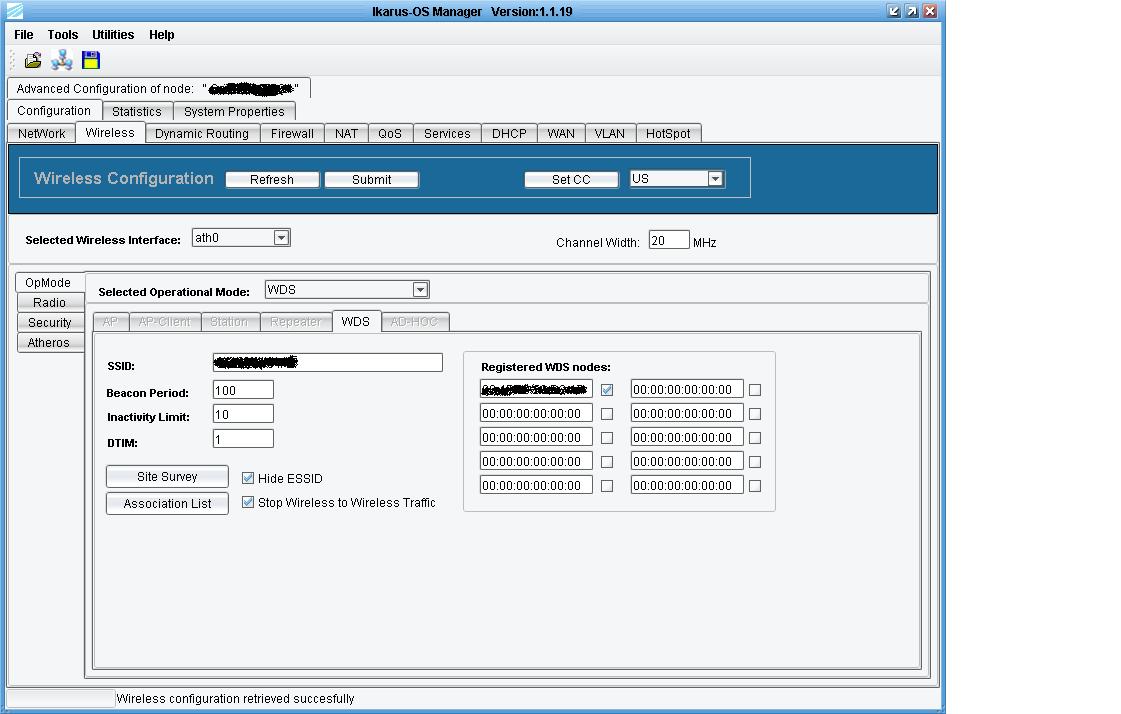This screenshot has height=714, width=1121.
Task: Open the Selected Operational Mode dropdown
Action: pyautogui.click(x=347, y=289)
